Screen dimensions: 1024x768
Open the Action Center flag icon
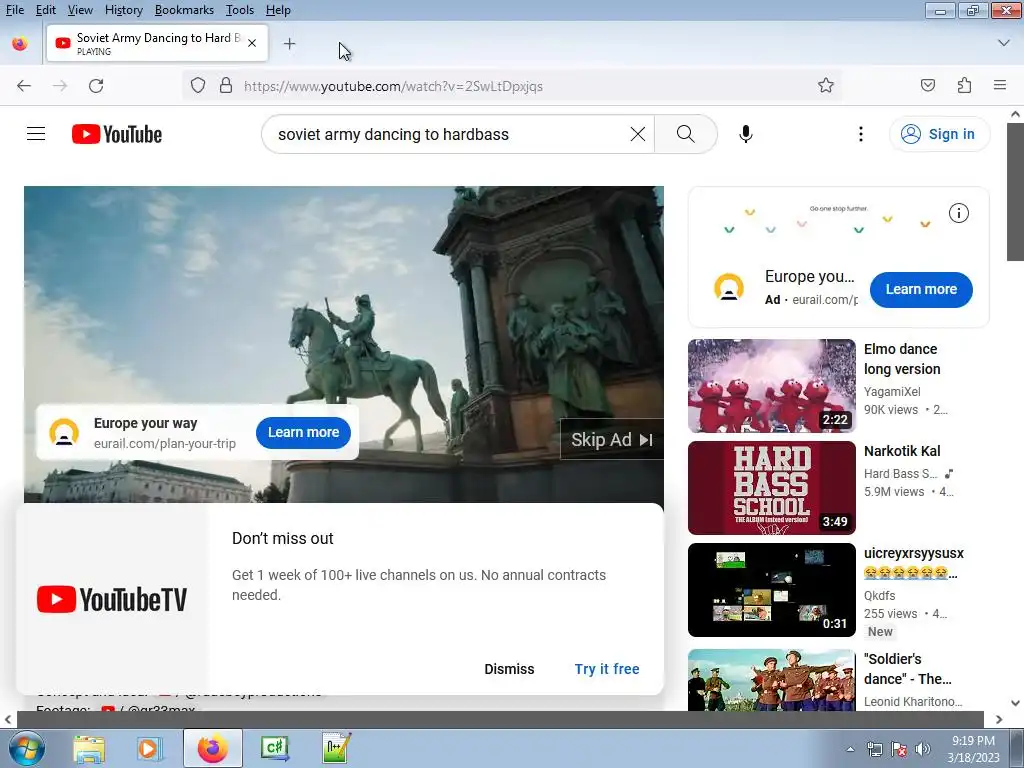[x=899, y=749]
